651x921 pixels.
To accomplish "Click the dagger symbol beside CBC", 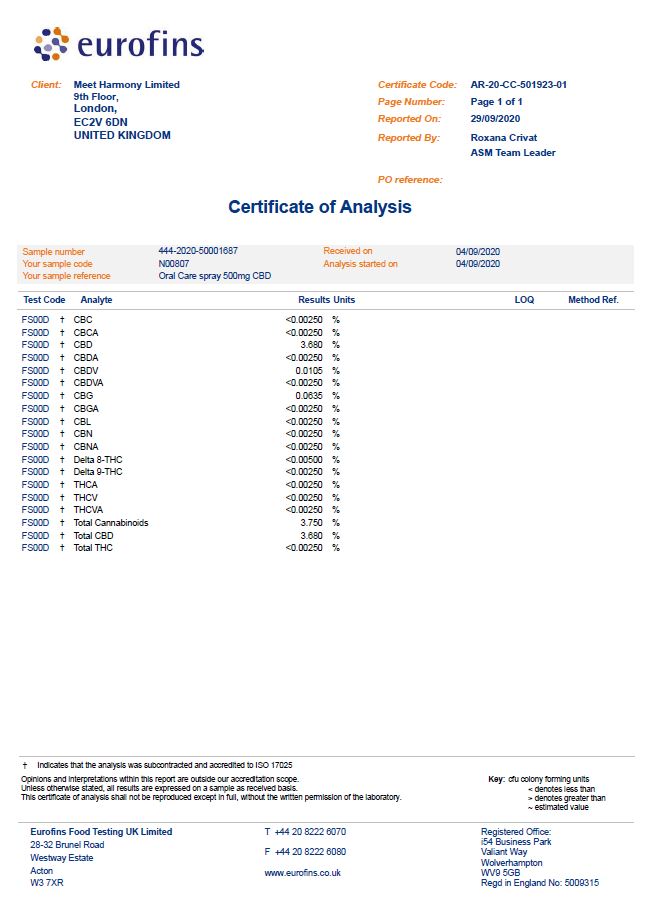I will tap(62, 320).
